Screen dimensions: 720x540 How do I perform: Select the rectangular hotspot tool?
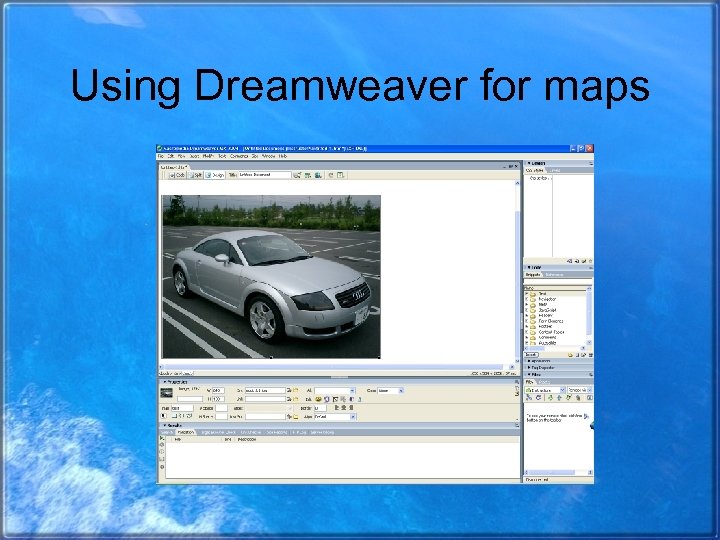point(175,416)
